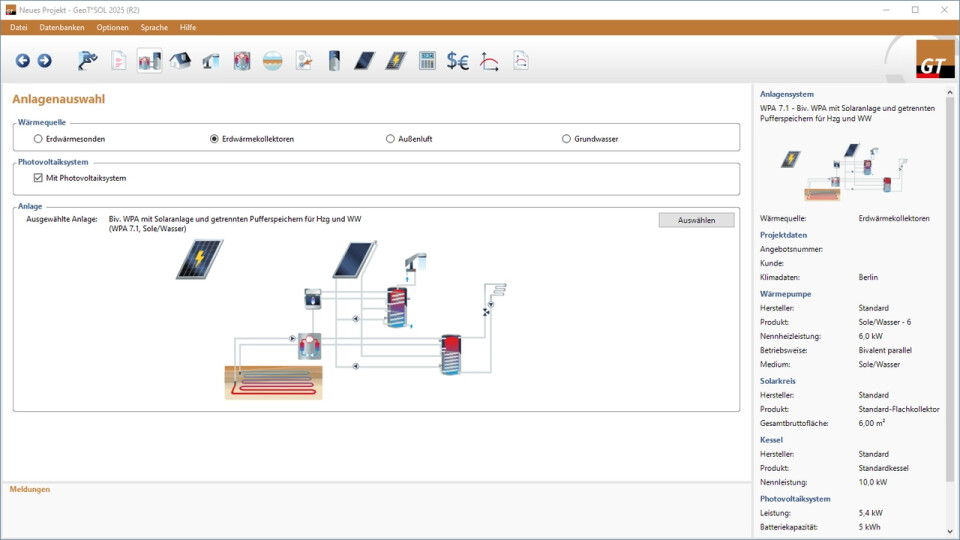Select the photovoltaic panel with lightning icon
Image resolution: width=960 pixels, height=540 pixels.
[x=396, y=61]
